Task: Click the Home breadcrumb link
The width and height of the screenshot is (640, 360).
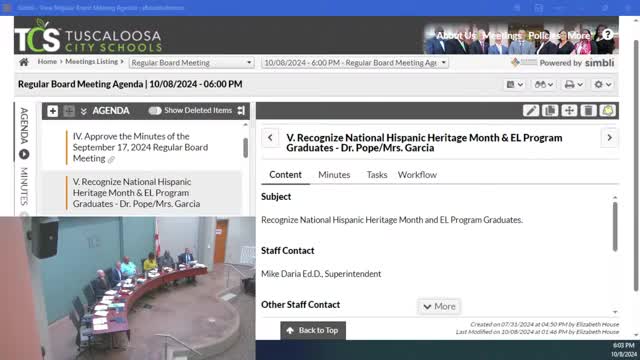Action: (47, 62)
